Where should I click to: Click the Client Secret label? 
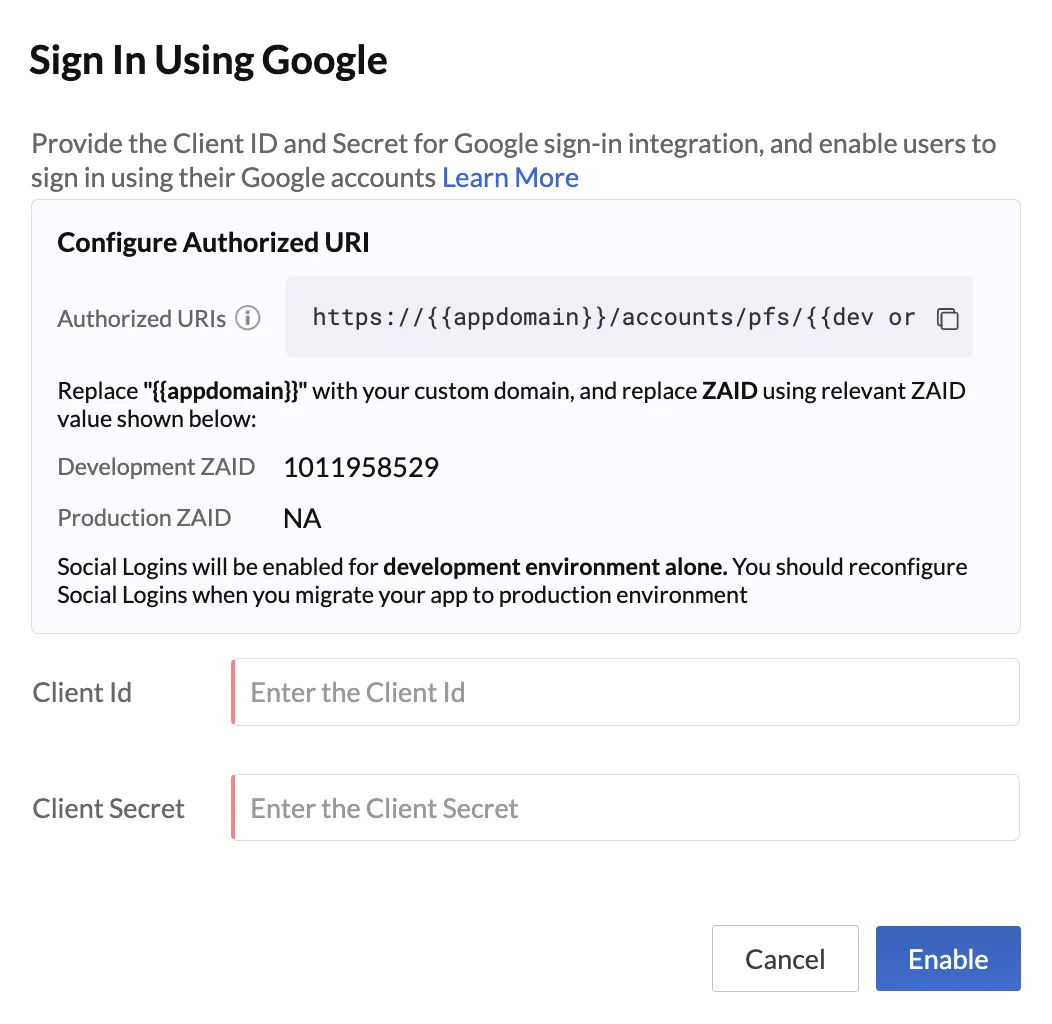(108, 809)
